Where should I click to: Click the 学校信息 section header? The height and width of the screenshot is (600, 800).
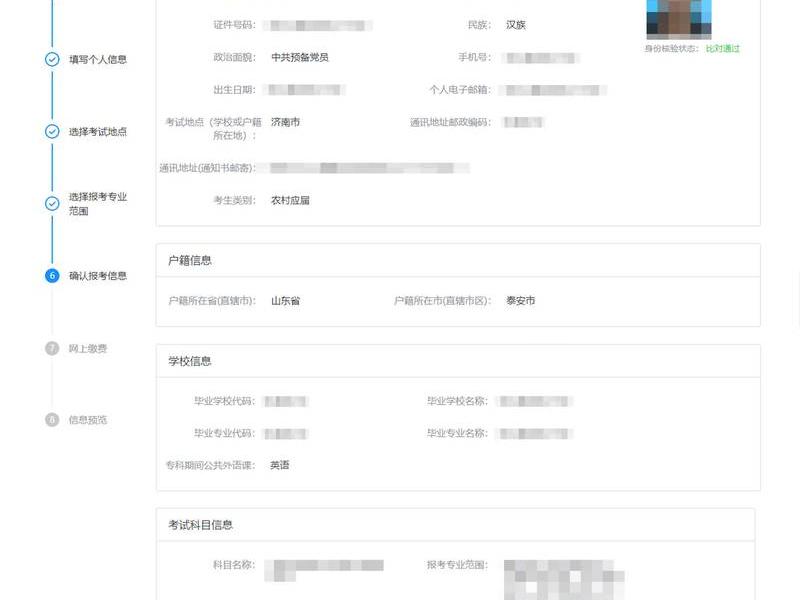(x=190, y=361)
